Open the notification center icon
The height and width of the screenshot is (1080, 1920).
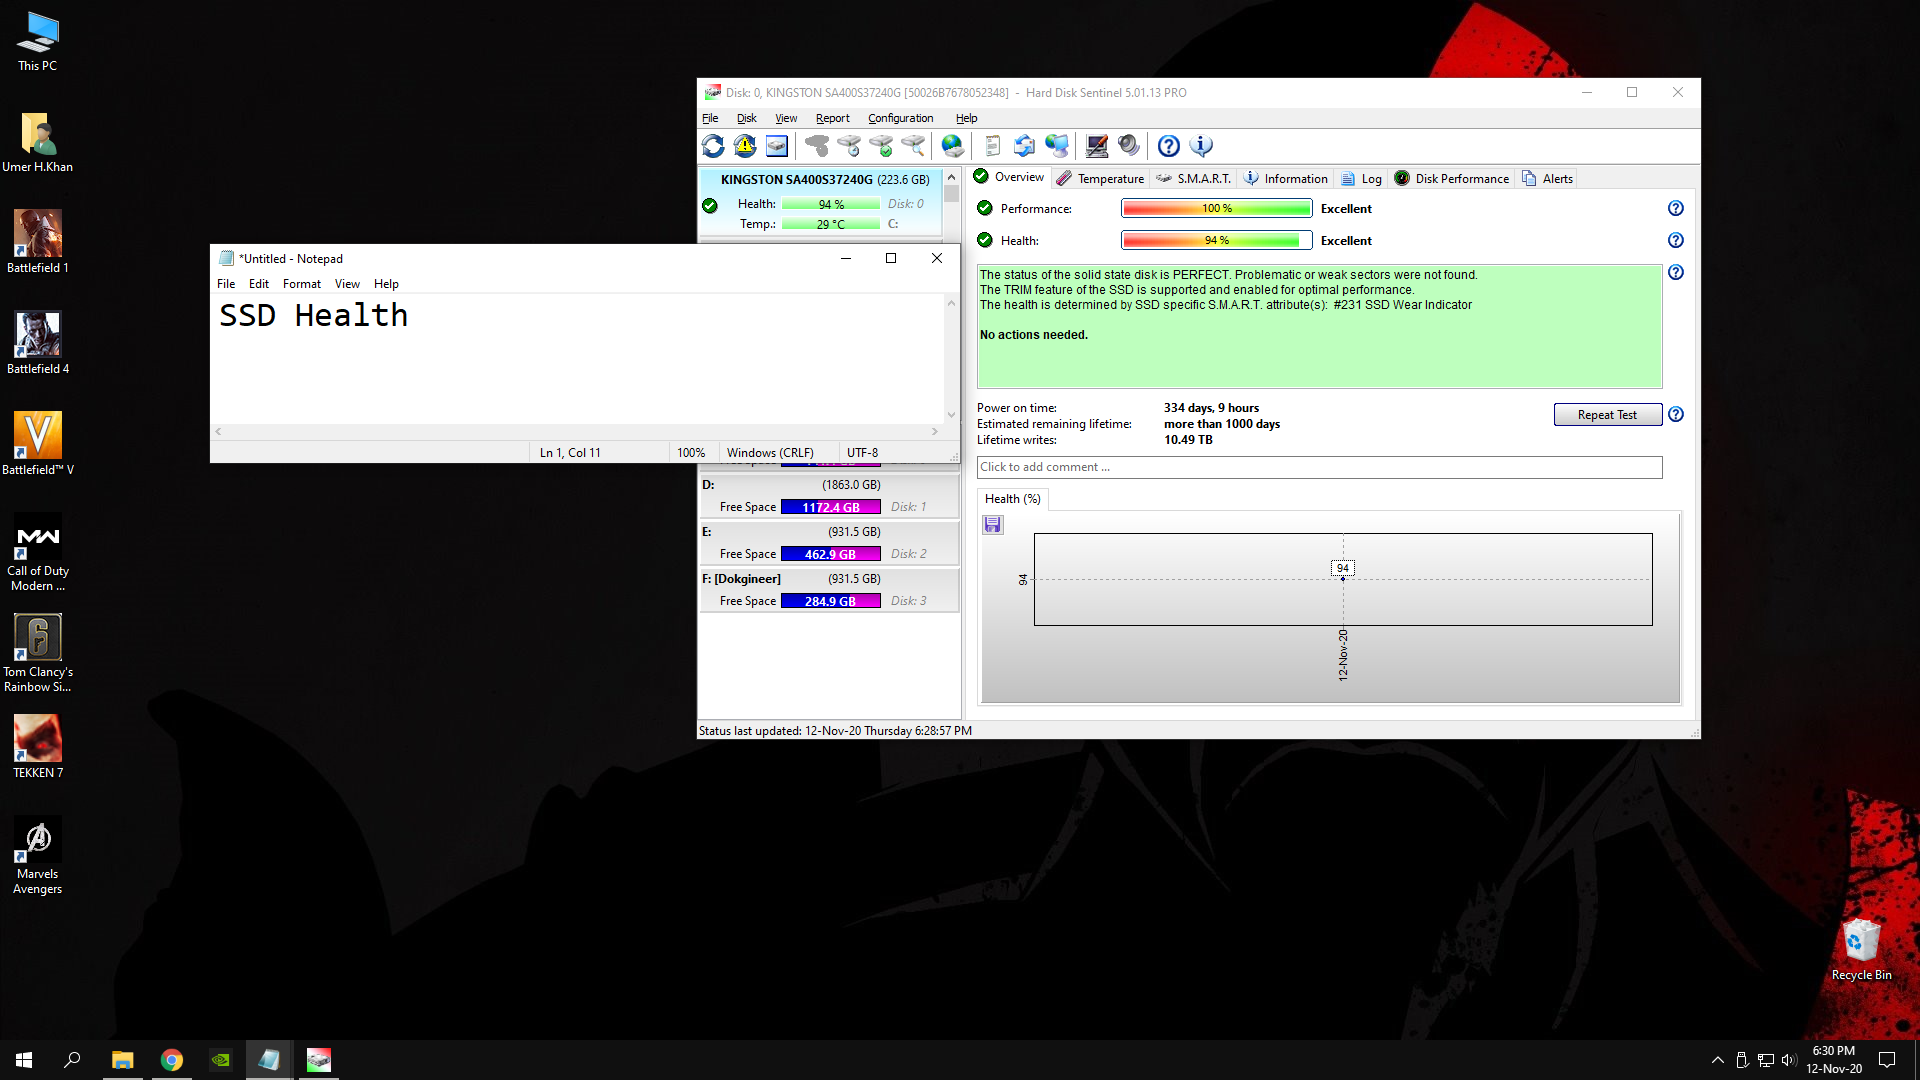pos(1887,1060)
